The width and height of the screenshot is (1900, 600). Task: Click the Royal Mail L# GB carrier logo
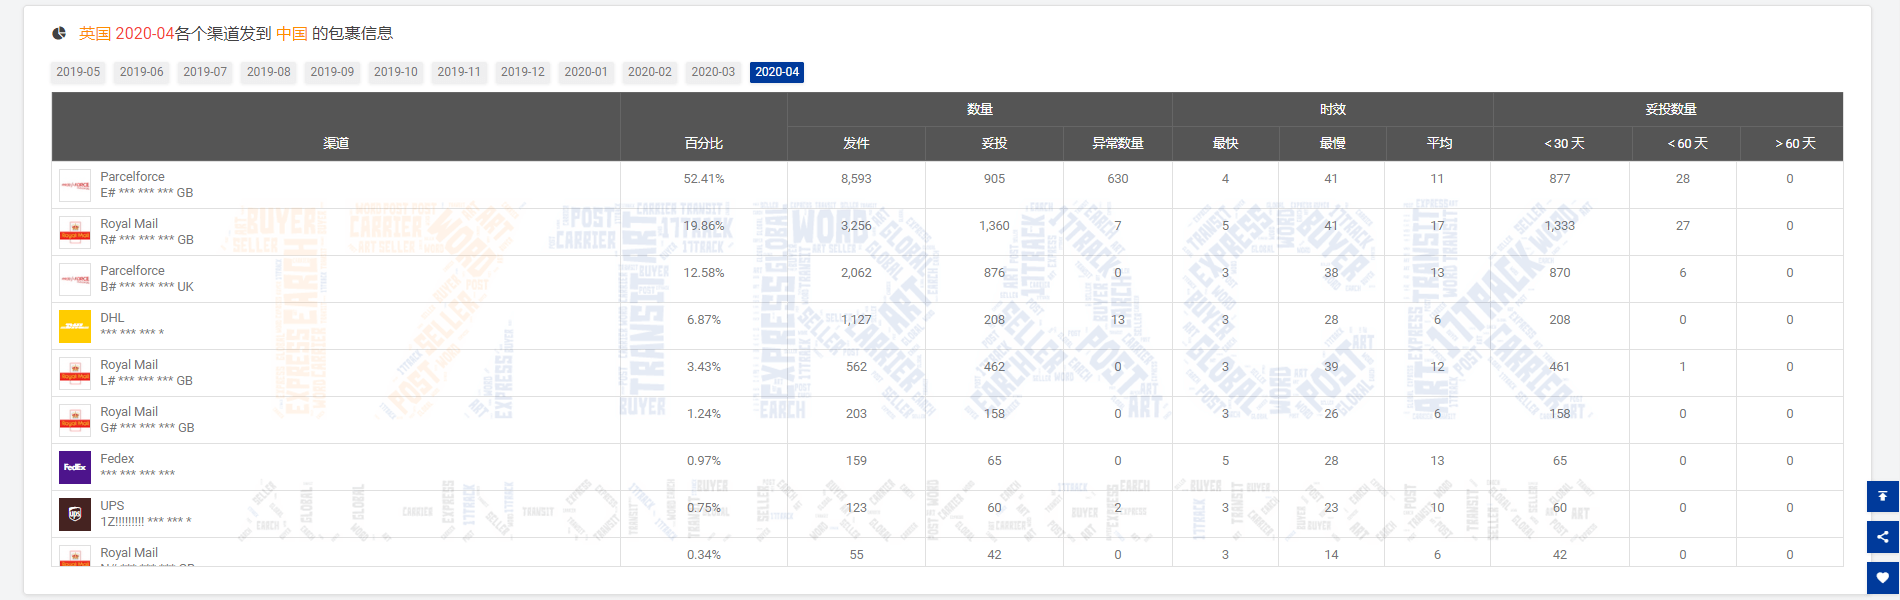tap(75, 373)
